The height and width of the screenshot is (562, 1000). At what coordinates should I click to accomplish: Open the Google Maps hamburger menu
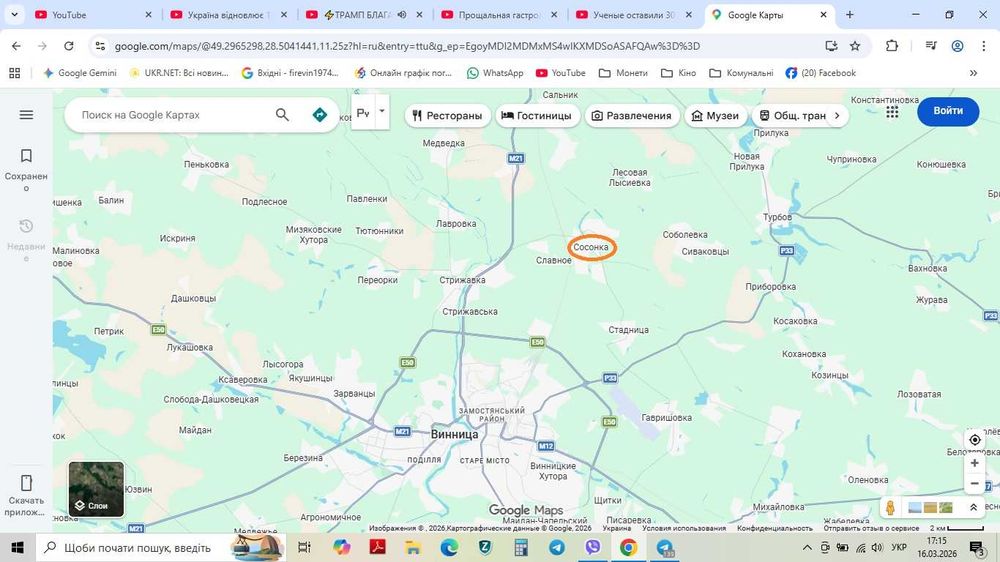coord(26,115)
